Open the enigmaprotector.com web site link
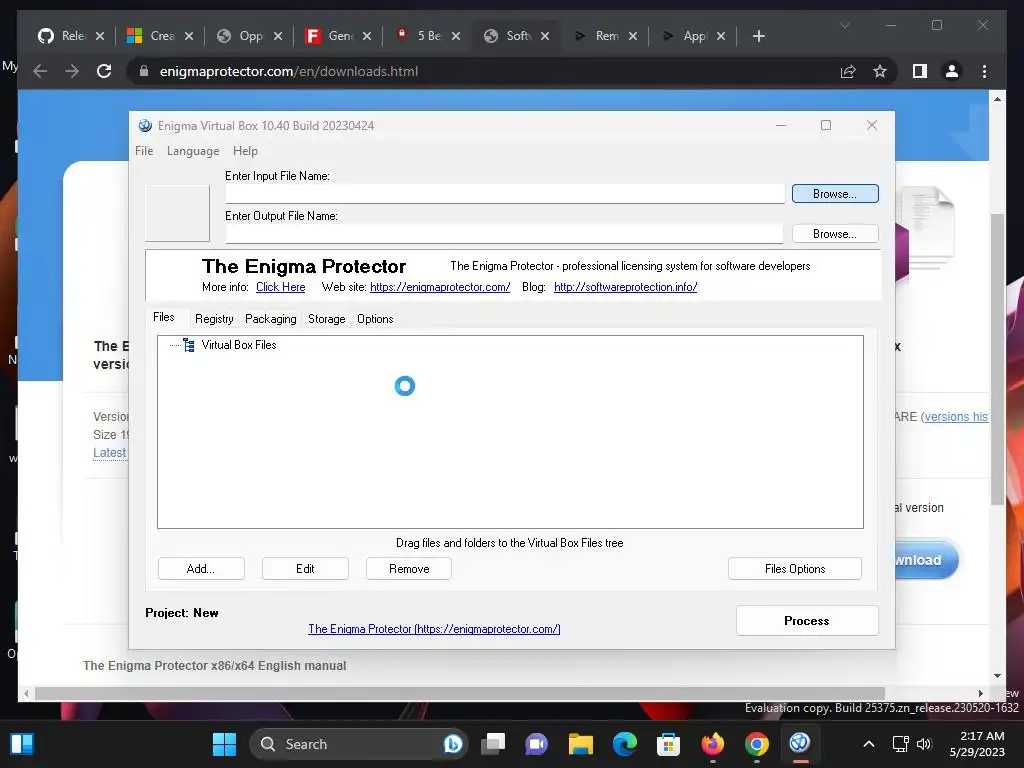This screenshot has height=768, width=1024. click(x=440, y=287)
